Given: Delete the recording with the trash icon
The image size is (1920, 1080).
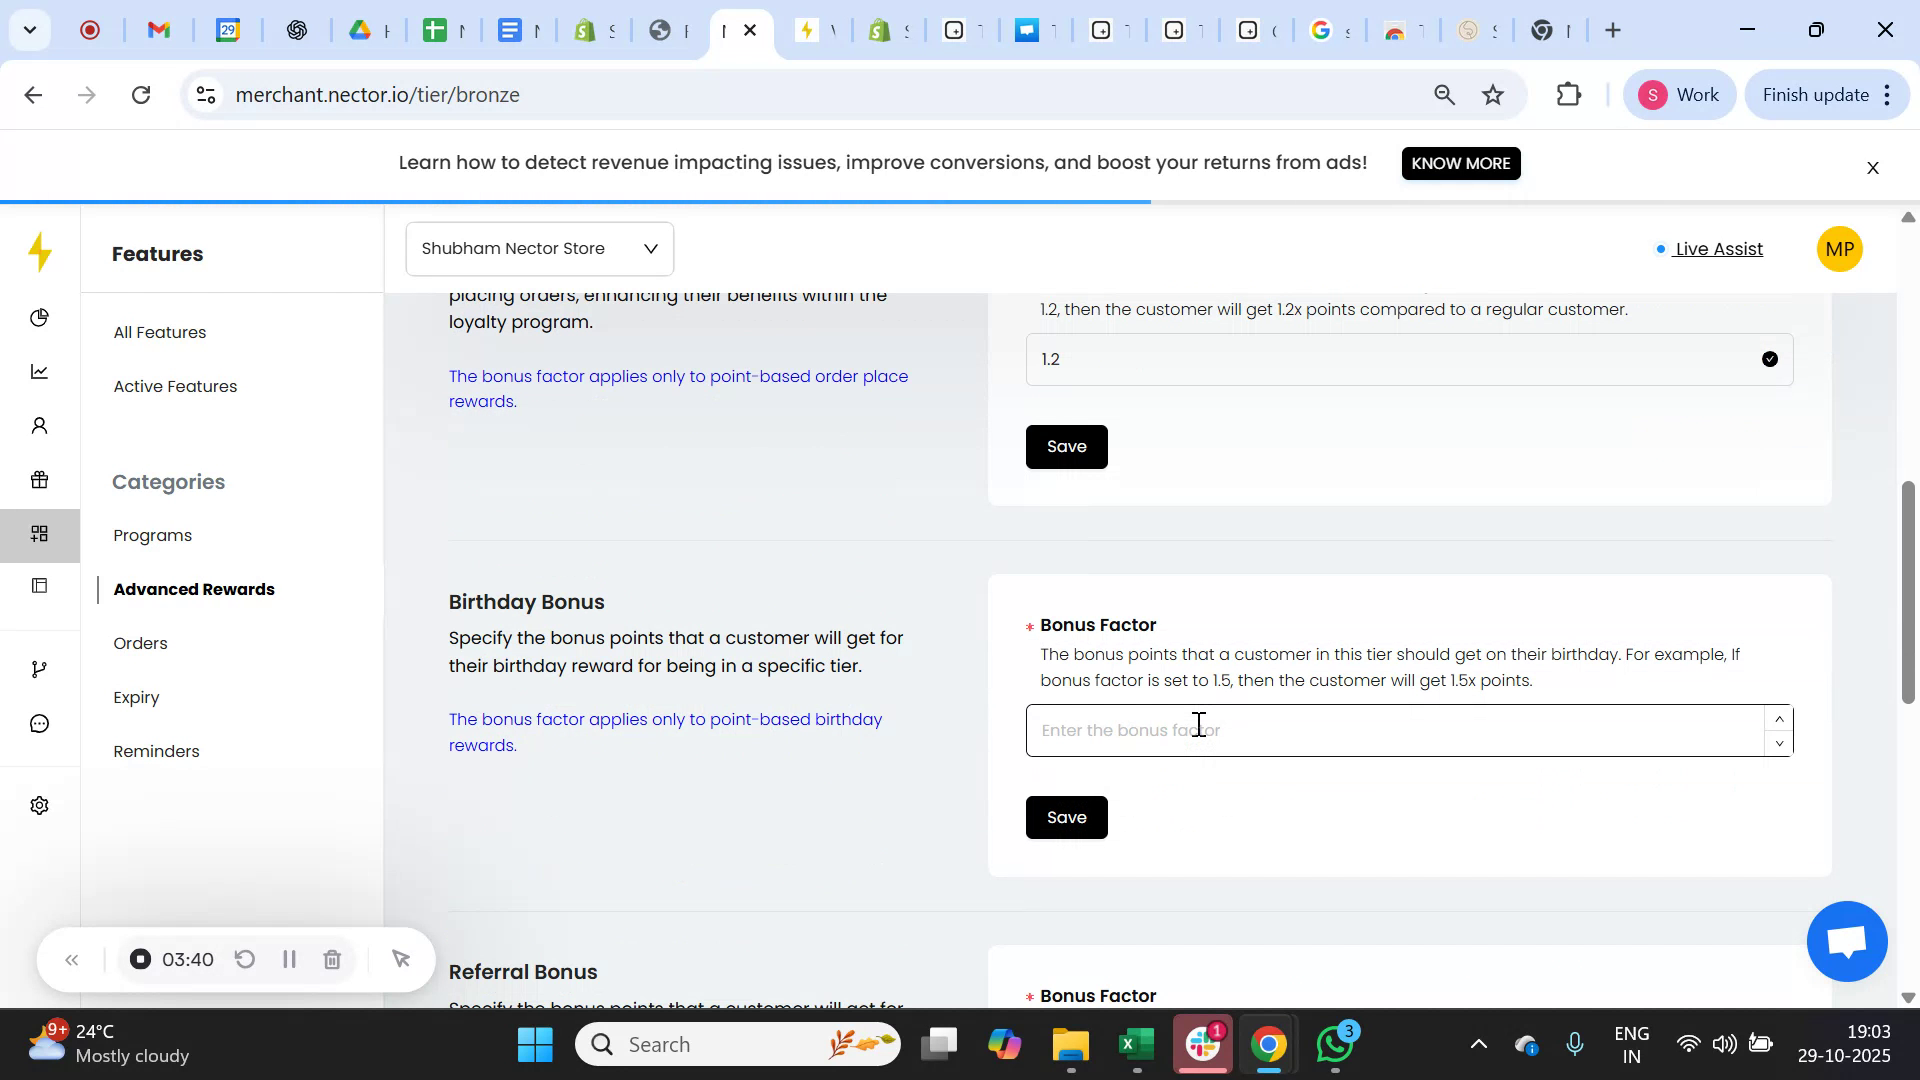Looking at the screenshot, I should click(x=332, y=959).
